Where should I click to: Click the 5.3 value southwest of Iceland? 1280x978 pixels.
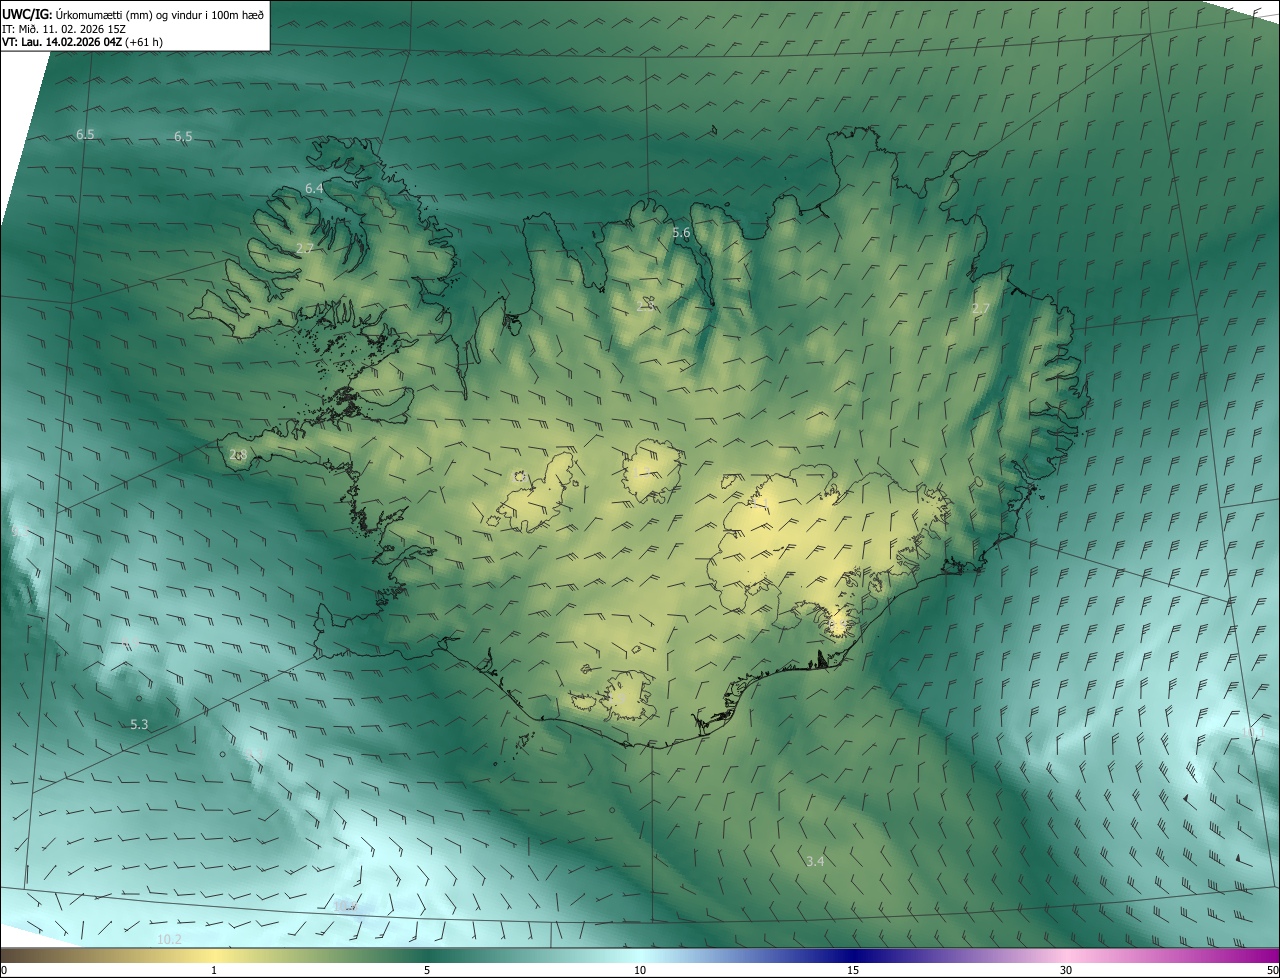click(139, 724)
